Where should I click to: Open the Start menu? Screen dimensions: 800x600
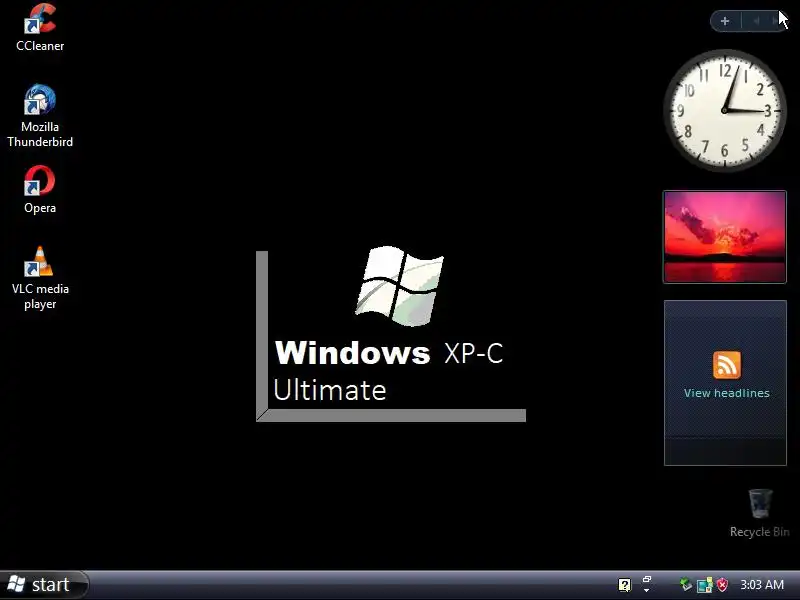click(44, 585)
